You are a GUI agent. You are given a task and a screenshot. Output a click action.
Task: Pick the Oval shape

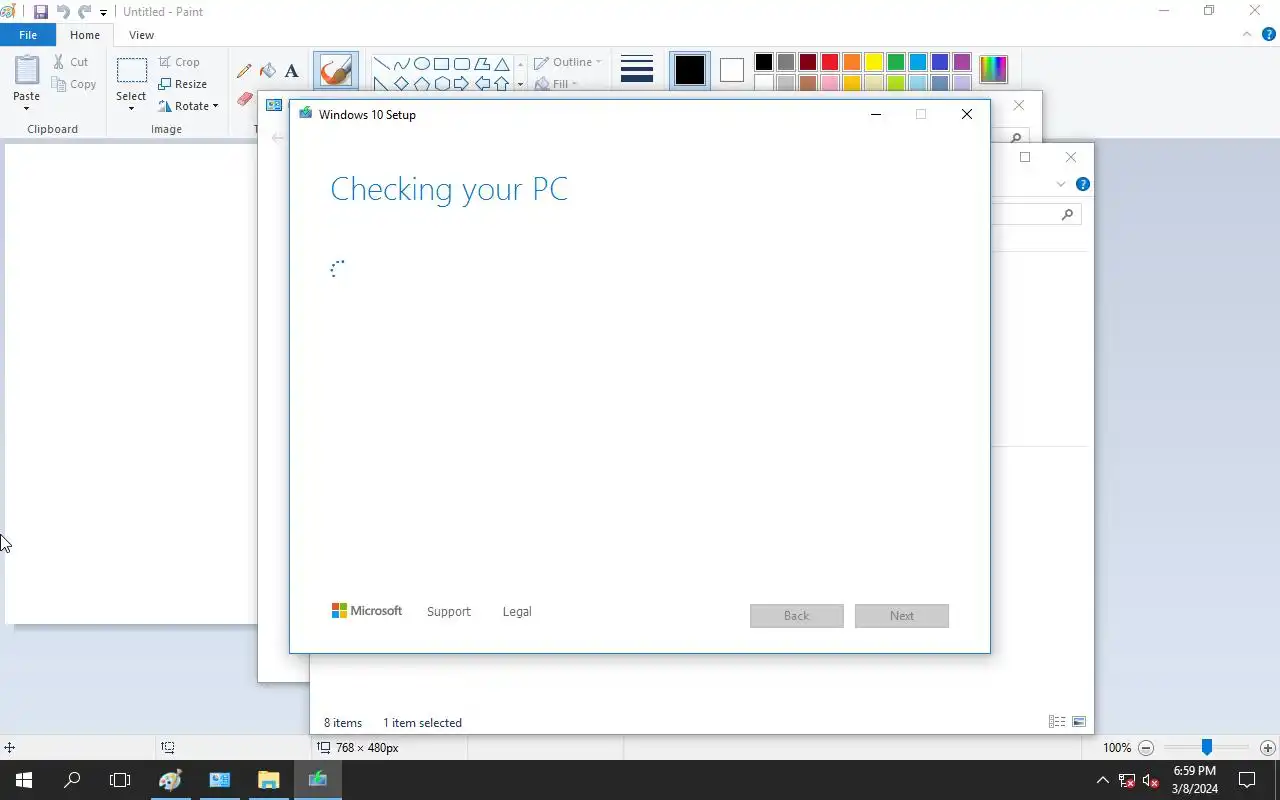[421, 64]
